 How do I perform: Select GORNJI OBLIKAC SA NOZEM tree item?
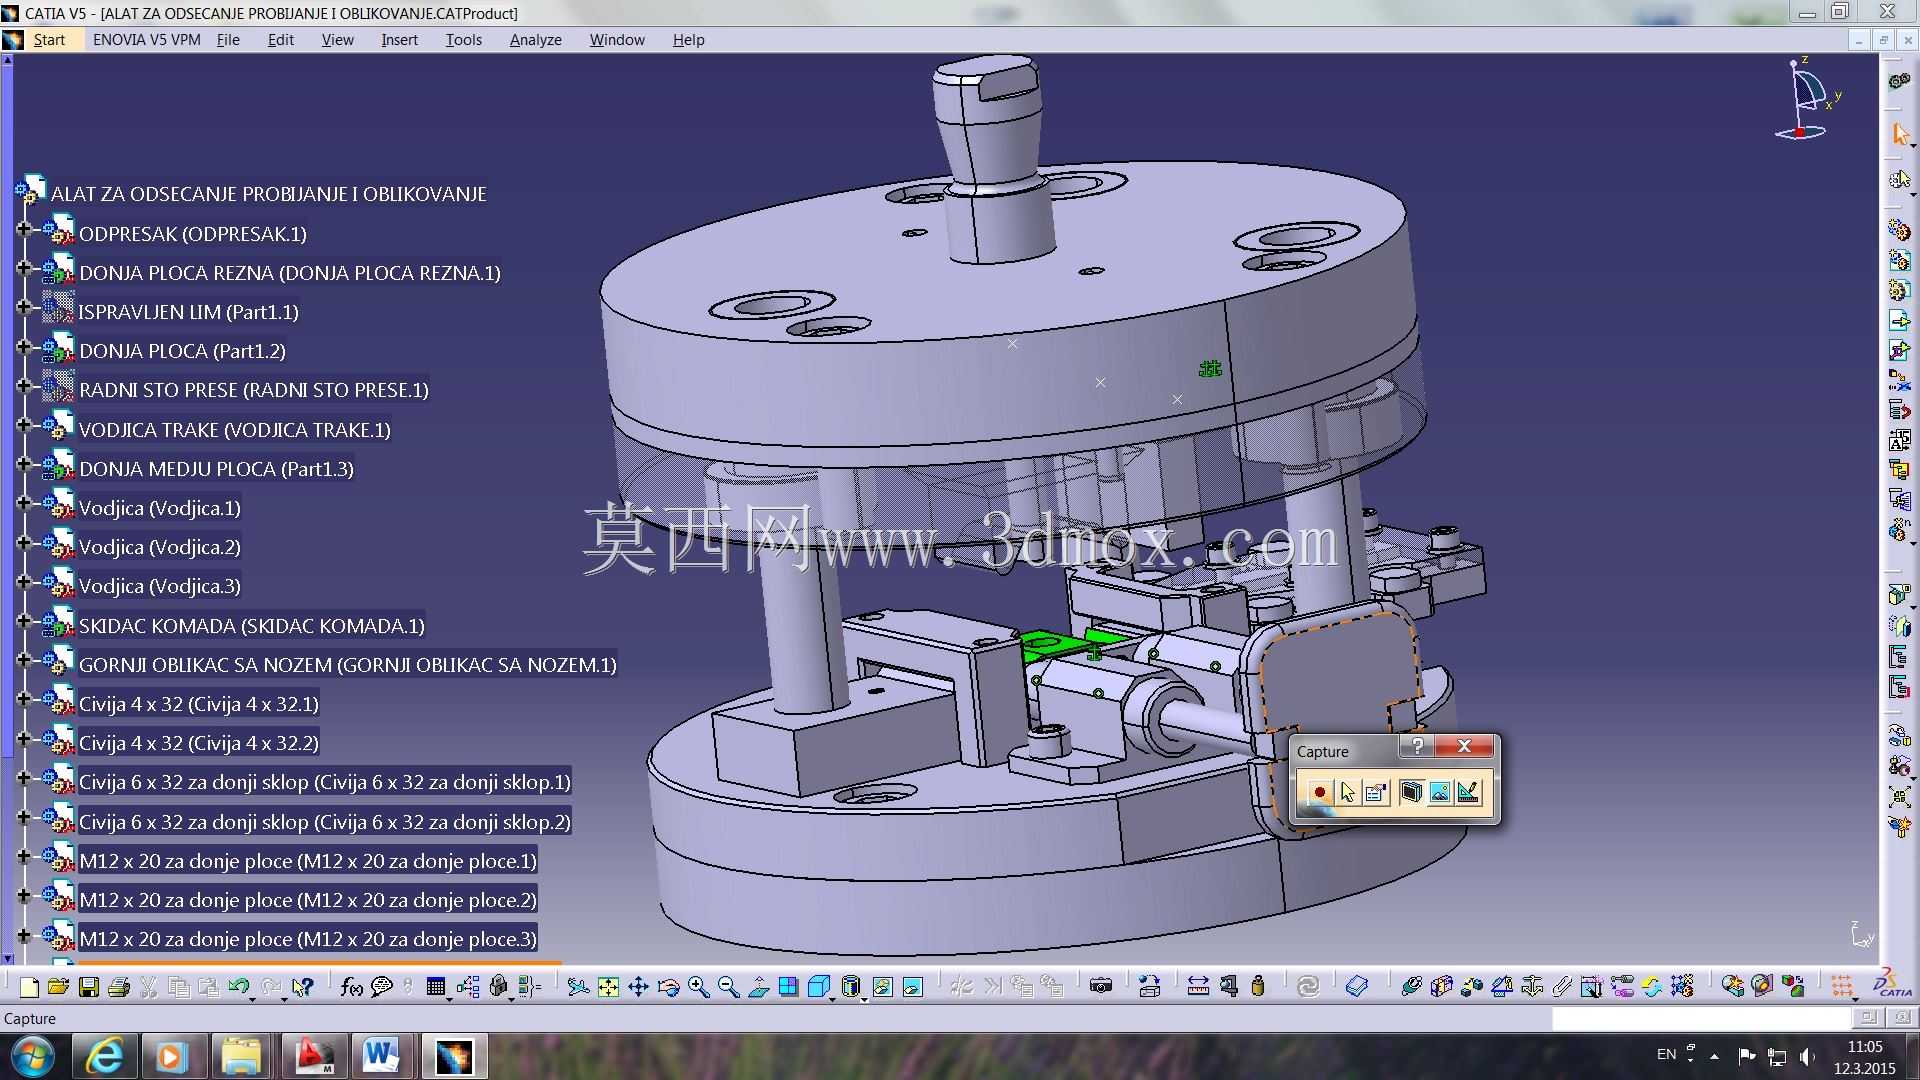point(347,665)
